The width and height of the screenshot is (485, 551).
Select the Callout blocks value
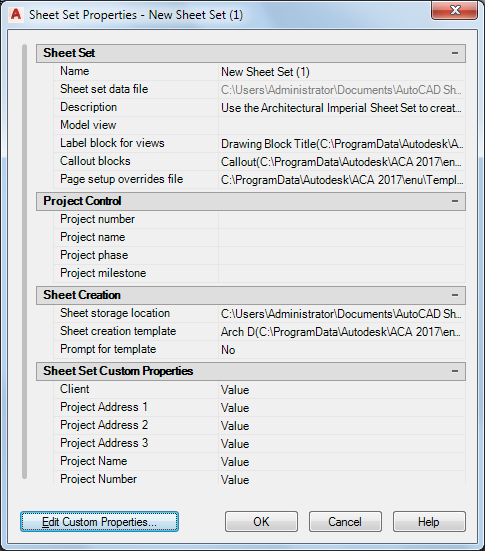pos(342,162)
